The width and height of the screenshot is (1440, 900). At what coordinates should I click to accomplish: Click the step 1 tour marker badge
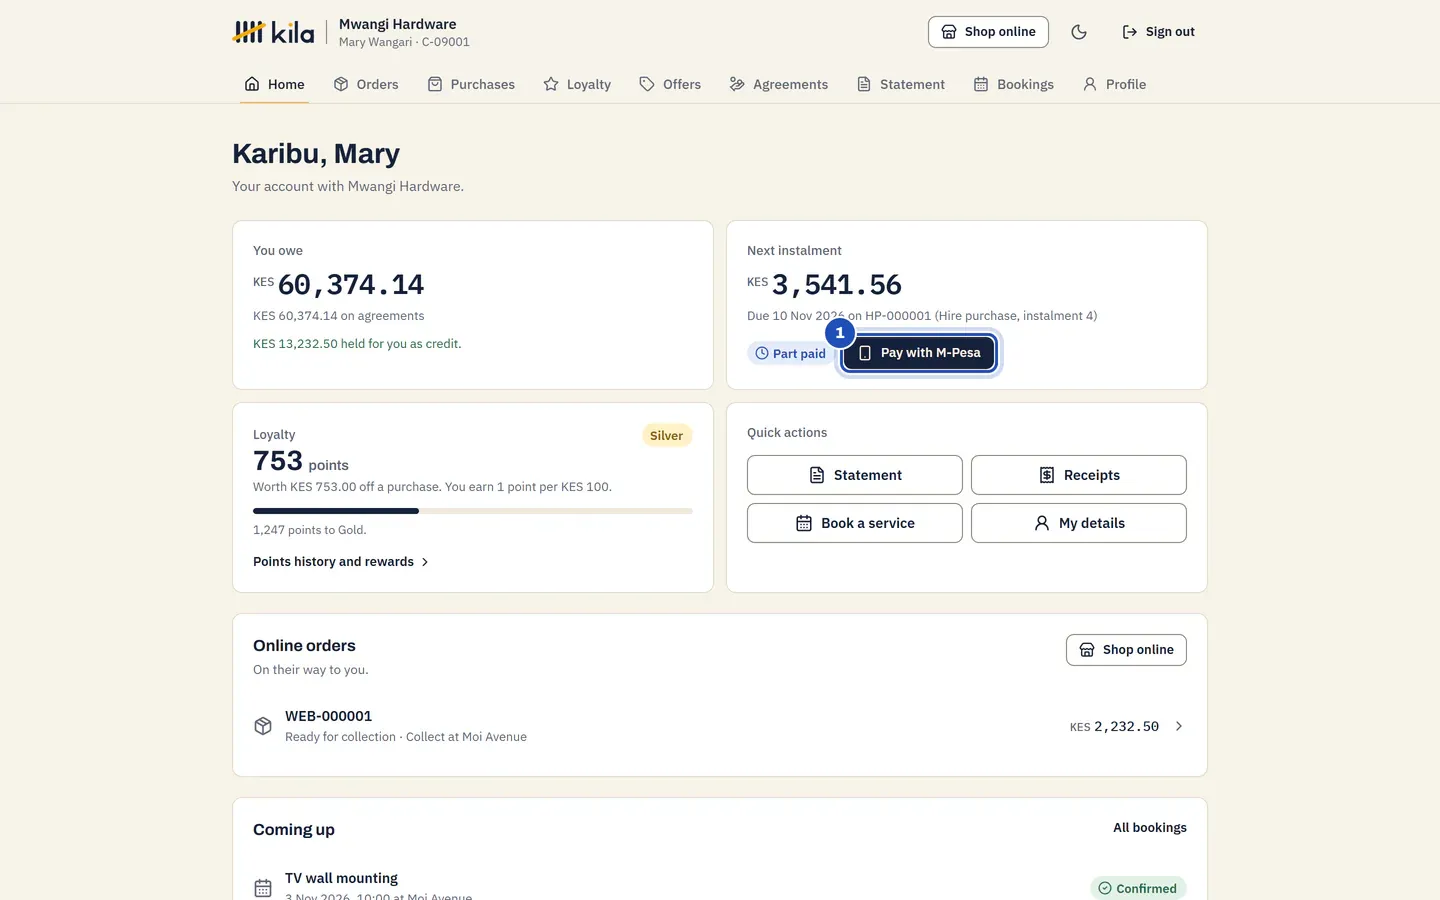(840, 333)
